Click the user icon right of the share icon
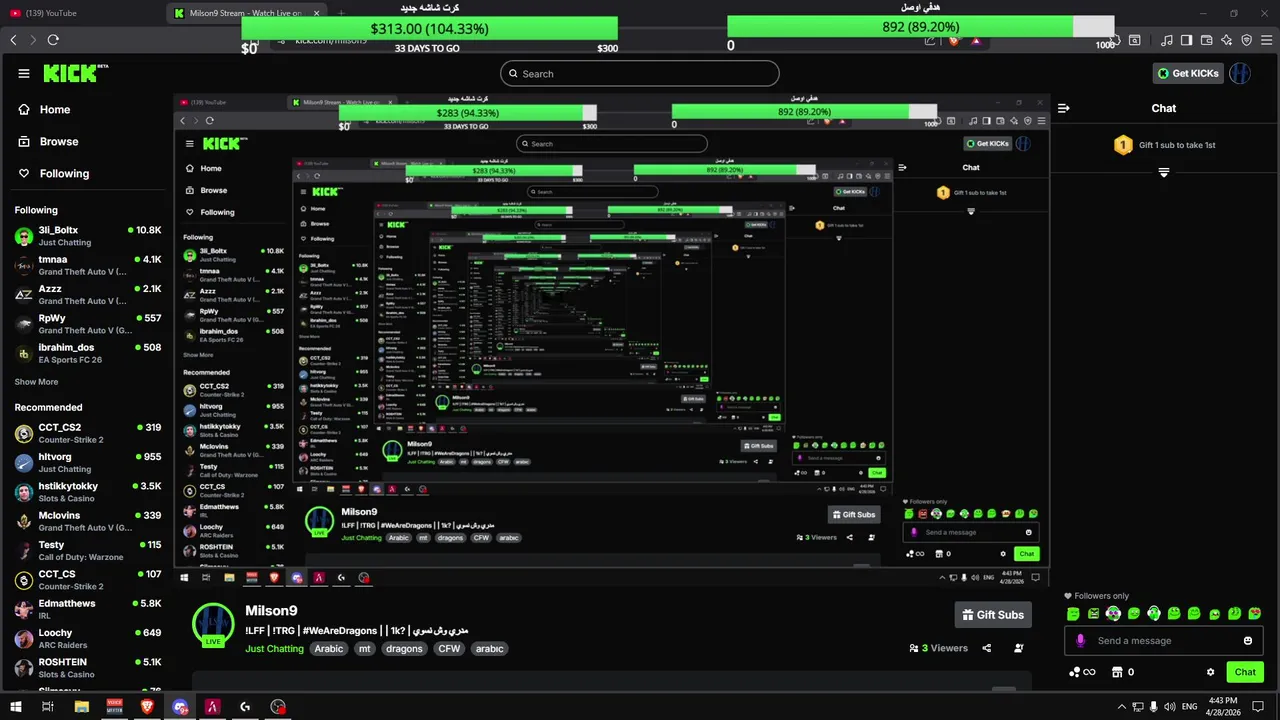1280x720 pixels. 1019,648
